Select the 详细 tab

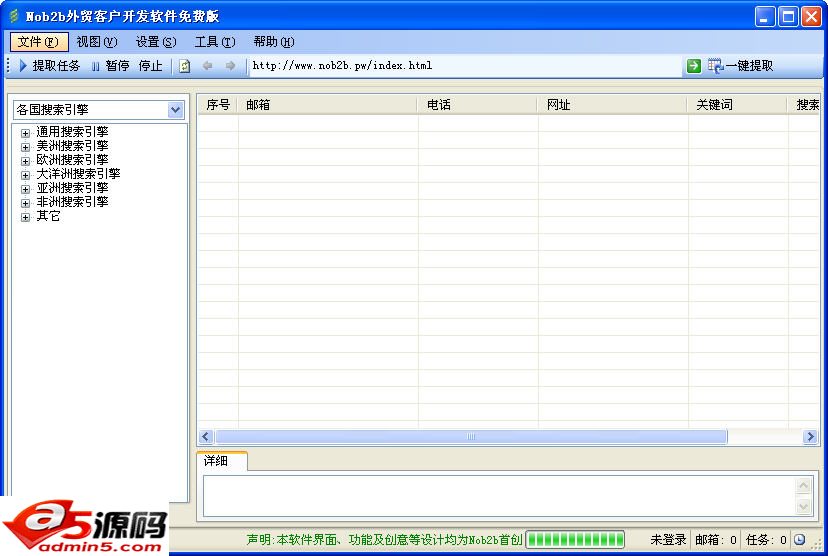tap(222, 461)
